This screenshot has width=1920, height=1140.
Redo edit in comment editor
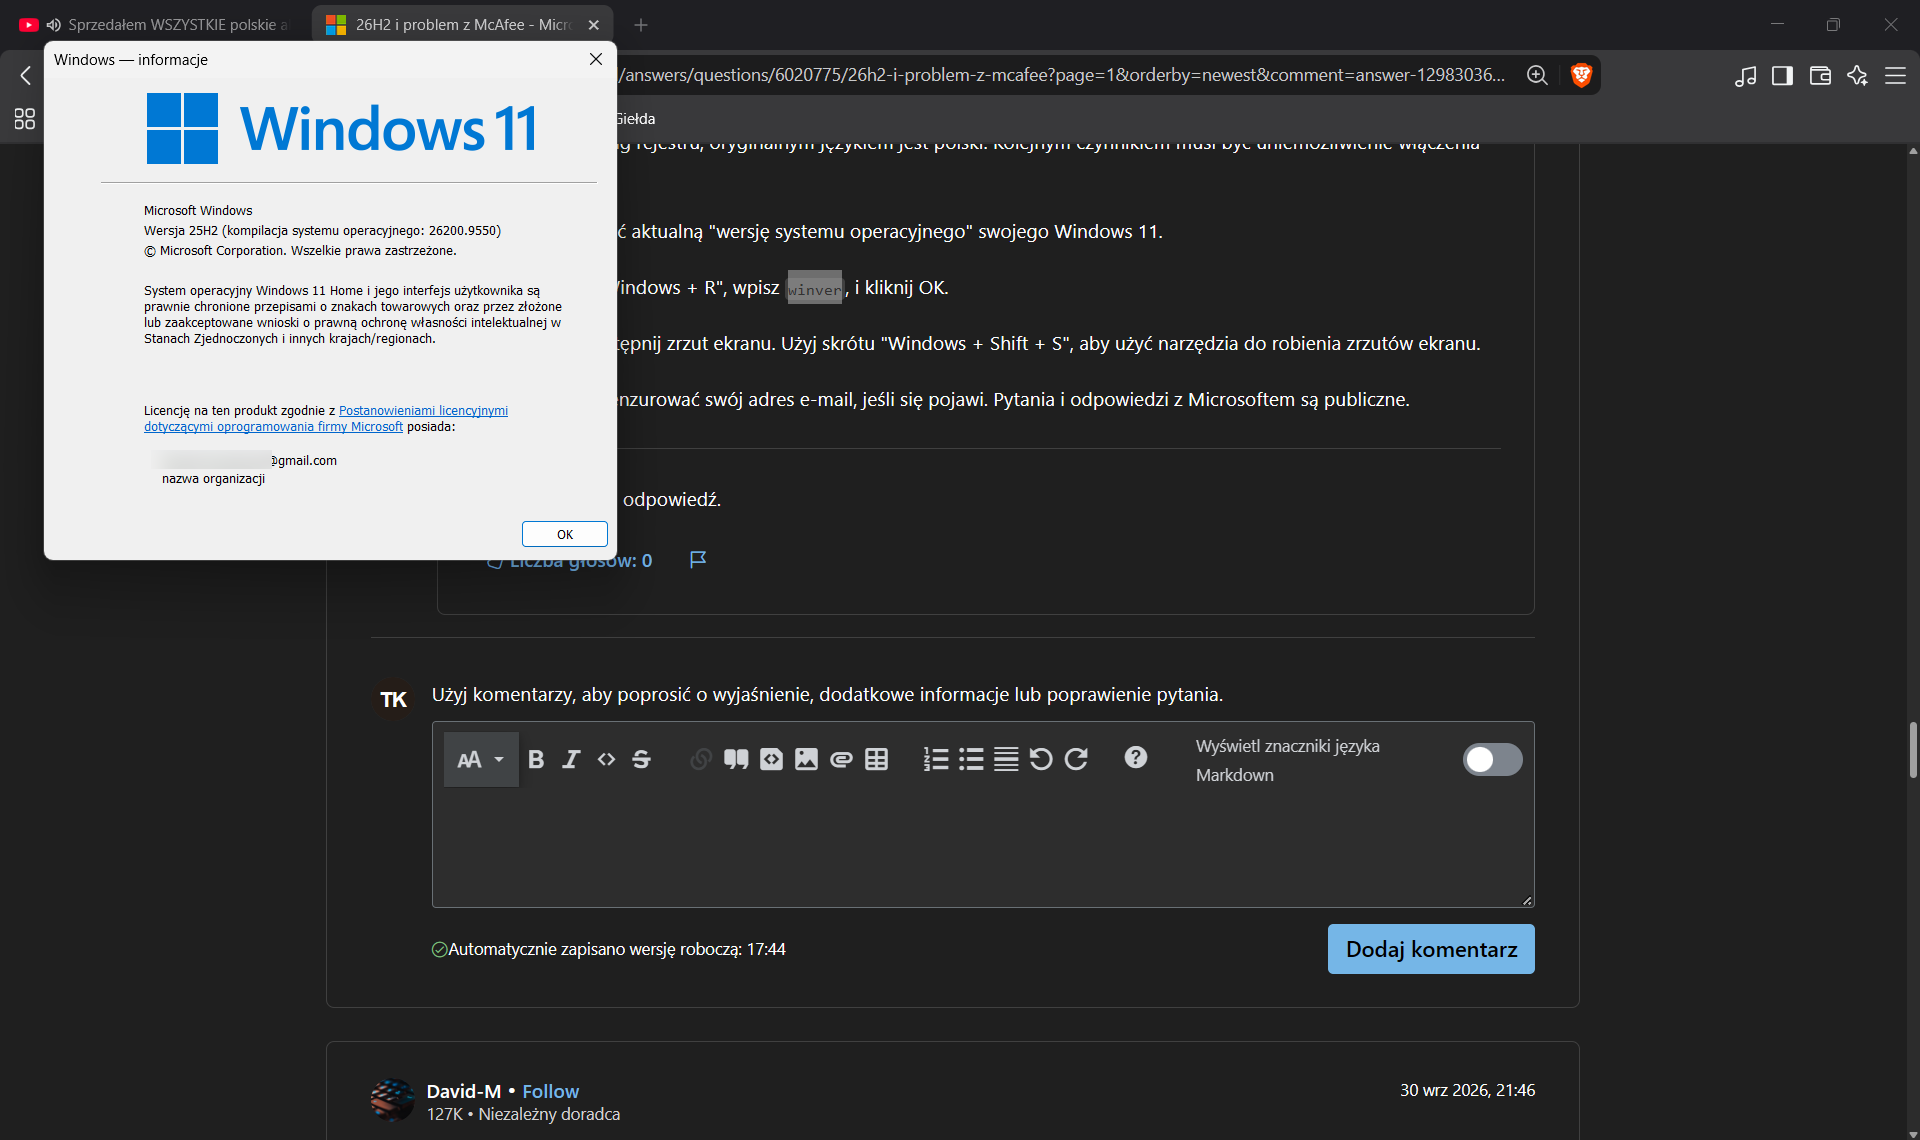coord(1076,760)
